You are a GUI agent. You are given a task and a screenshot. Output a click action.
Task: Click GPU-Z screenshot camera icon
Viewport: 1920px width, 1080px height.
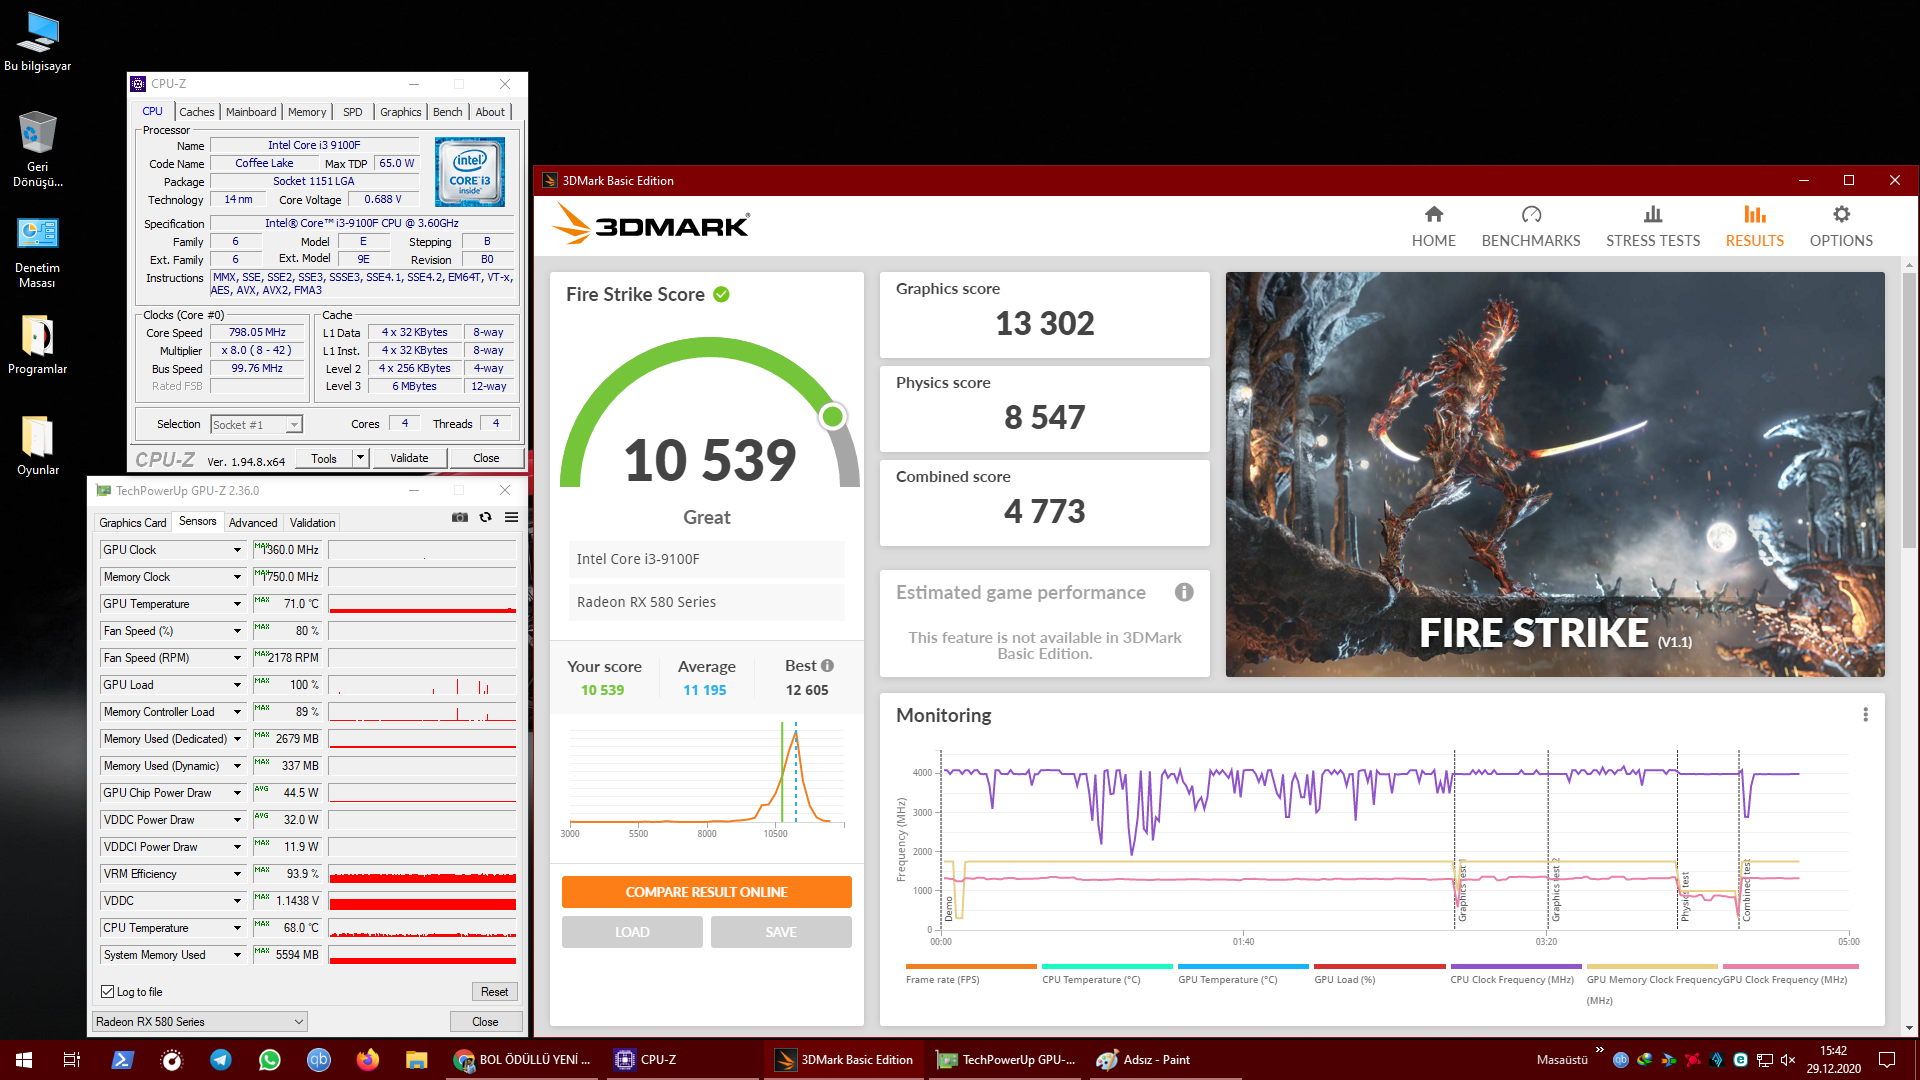460,518
